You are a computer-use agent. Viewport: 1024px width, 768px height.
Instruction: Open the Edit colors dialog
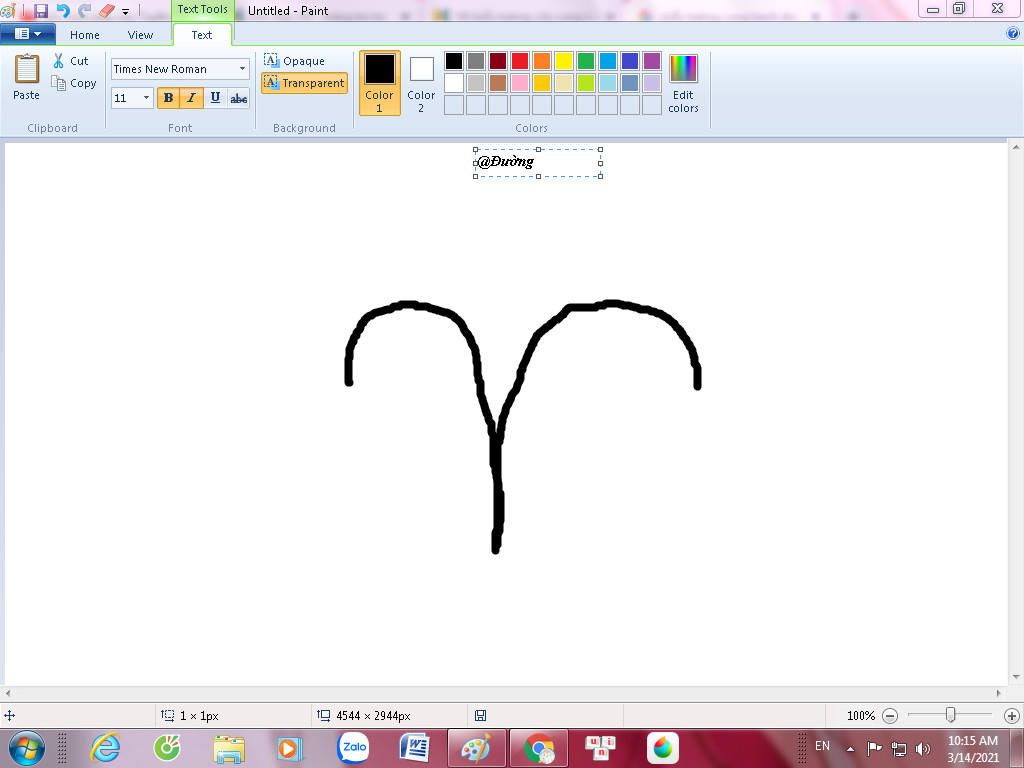pyautogui.click(x=683, y=83)
